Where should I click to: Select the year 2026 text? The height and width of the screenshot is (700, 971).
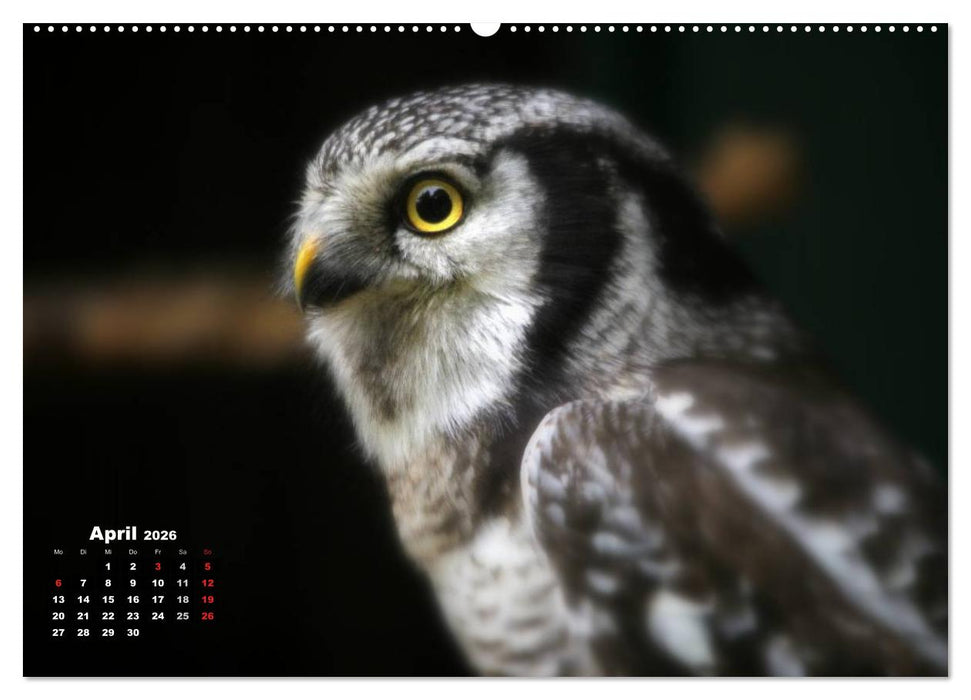[x=160, y=535]
